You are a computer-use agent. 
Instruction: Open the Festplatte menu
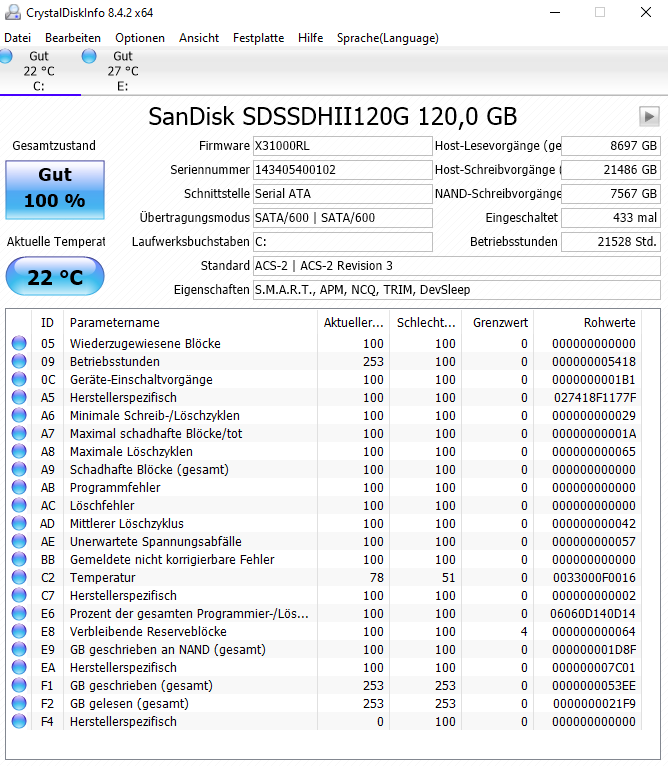pos(259,38)
